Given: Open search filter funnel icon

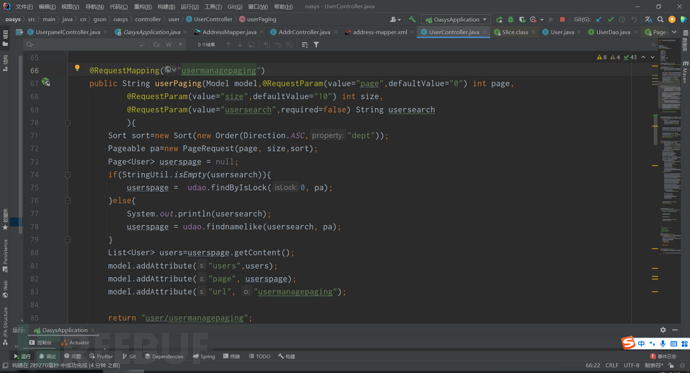Looking at the screenshot, I should tap(316, 45).
